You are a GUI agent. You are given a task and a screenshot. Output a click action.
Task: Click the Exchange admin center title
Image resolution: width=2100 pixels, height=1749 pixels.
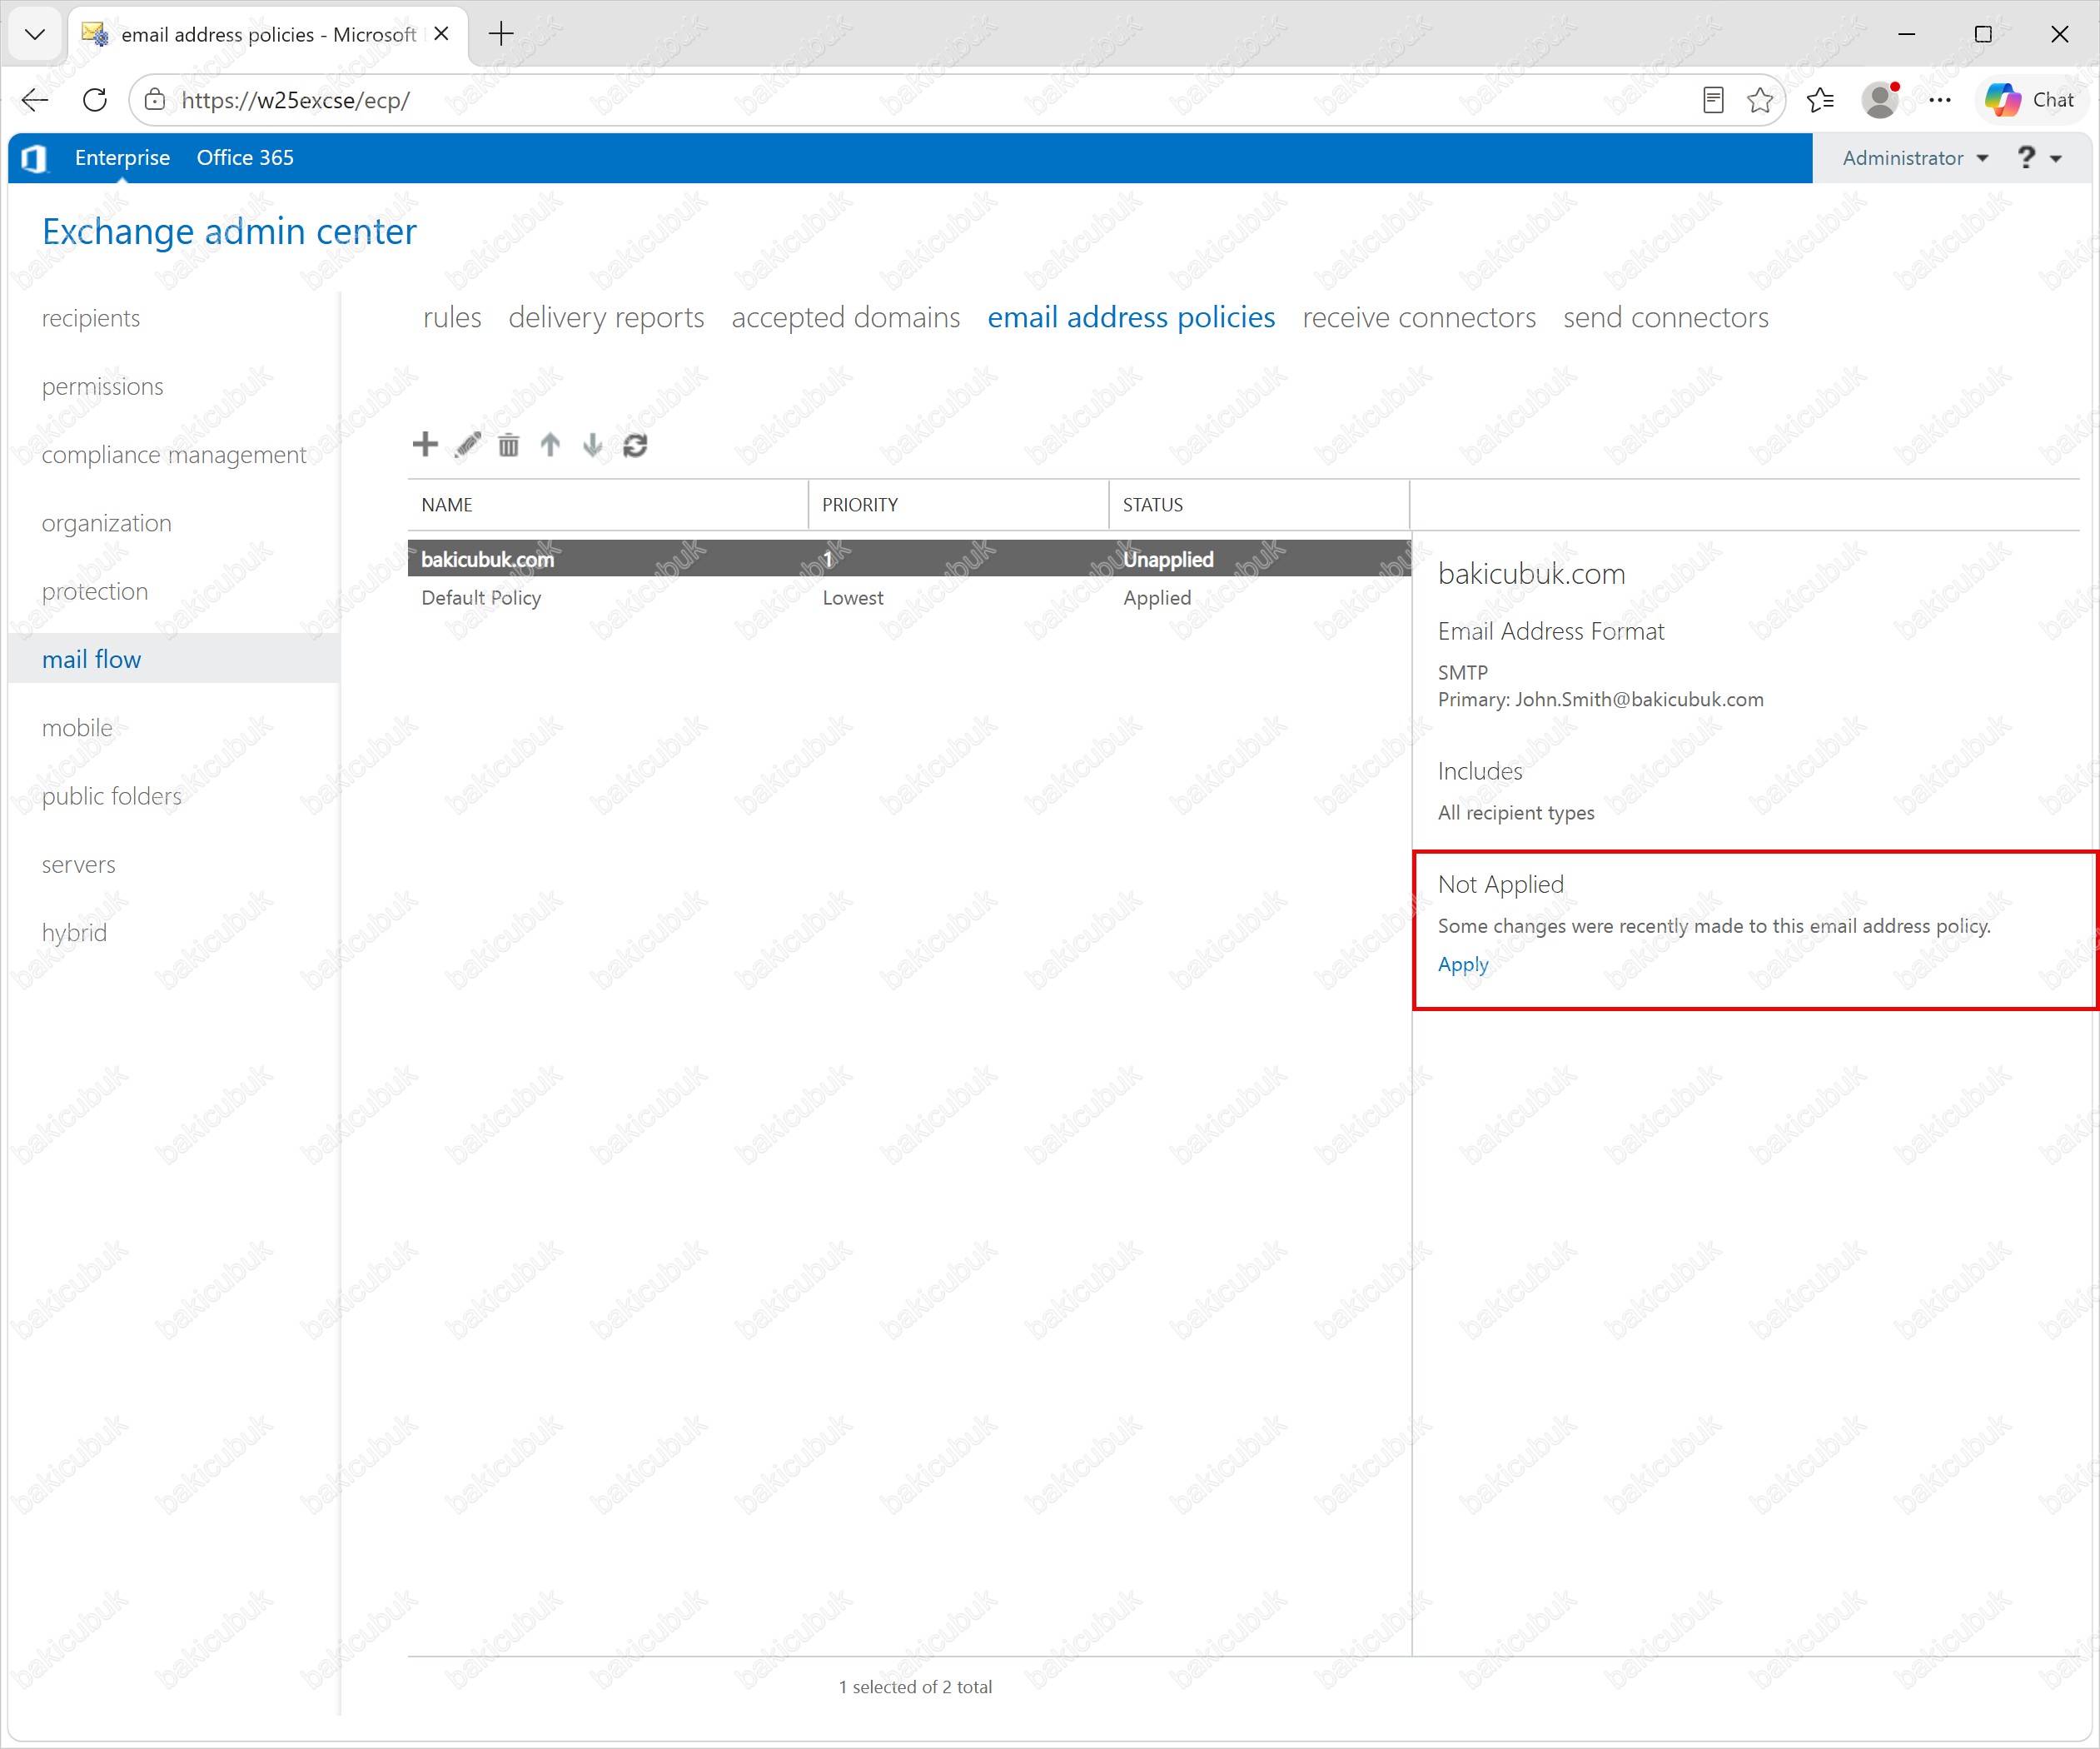(x=229, y=232)
